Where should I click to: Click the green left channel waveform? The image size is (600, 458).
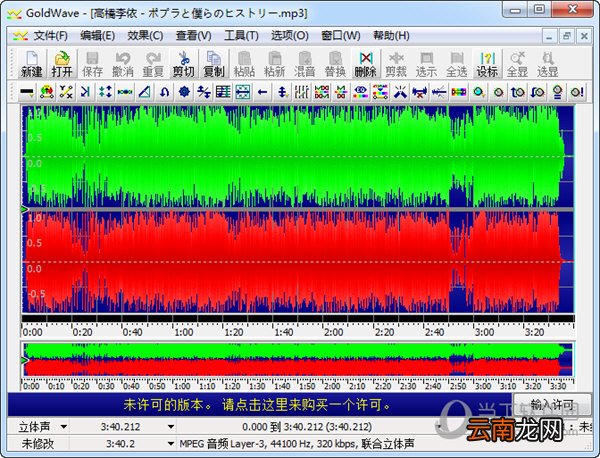click(x=298, y=156)
